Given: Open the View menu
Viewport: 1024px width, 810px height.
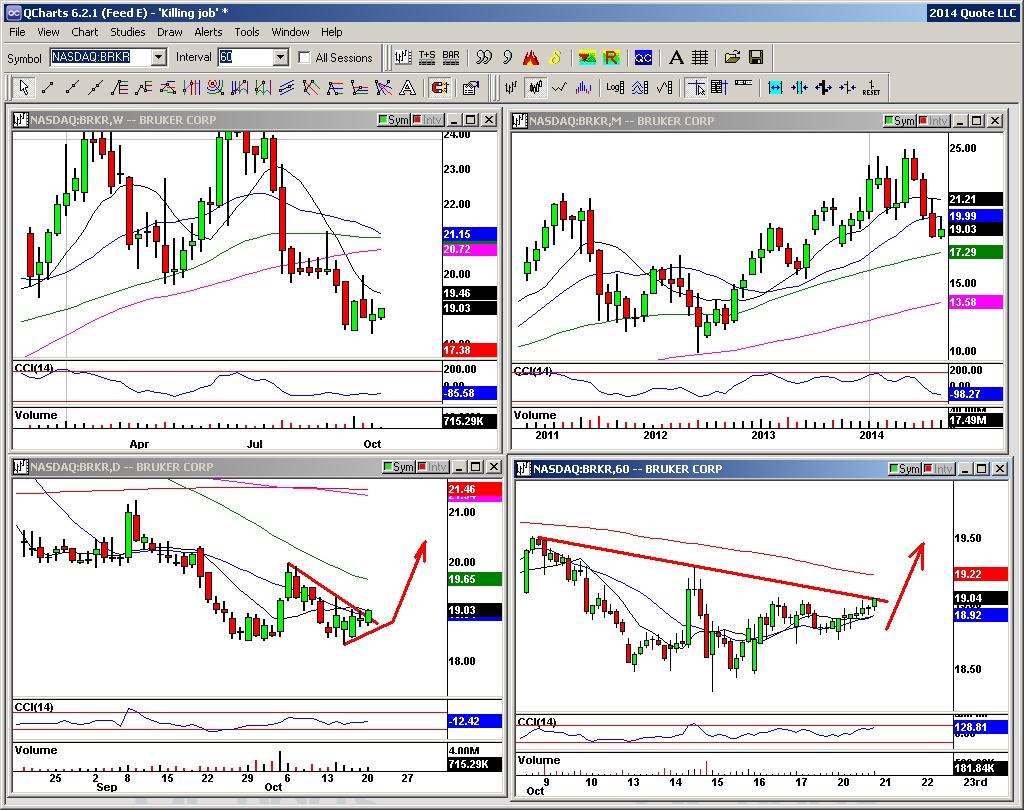Looking at the screenshot, I should [48, 32].
